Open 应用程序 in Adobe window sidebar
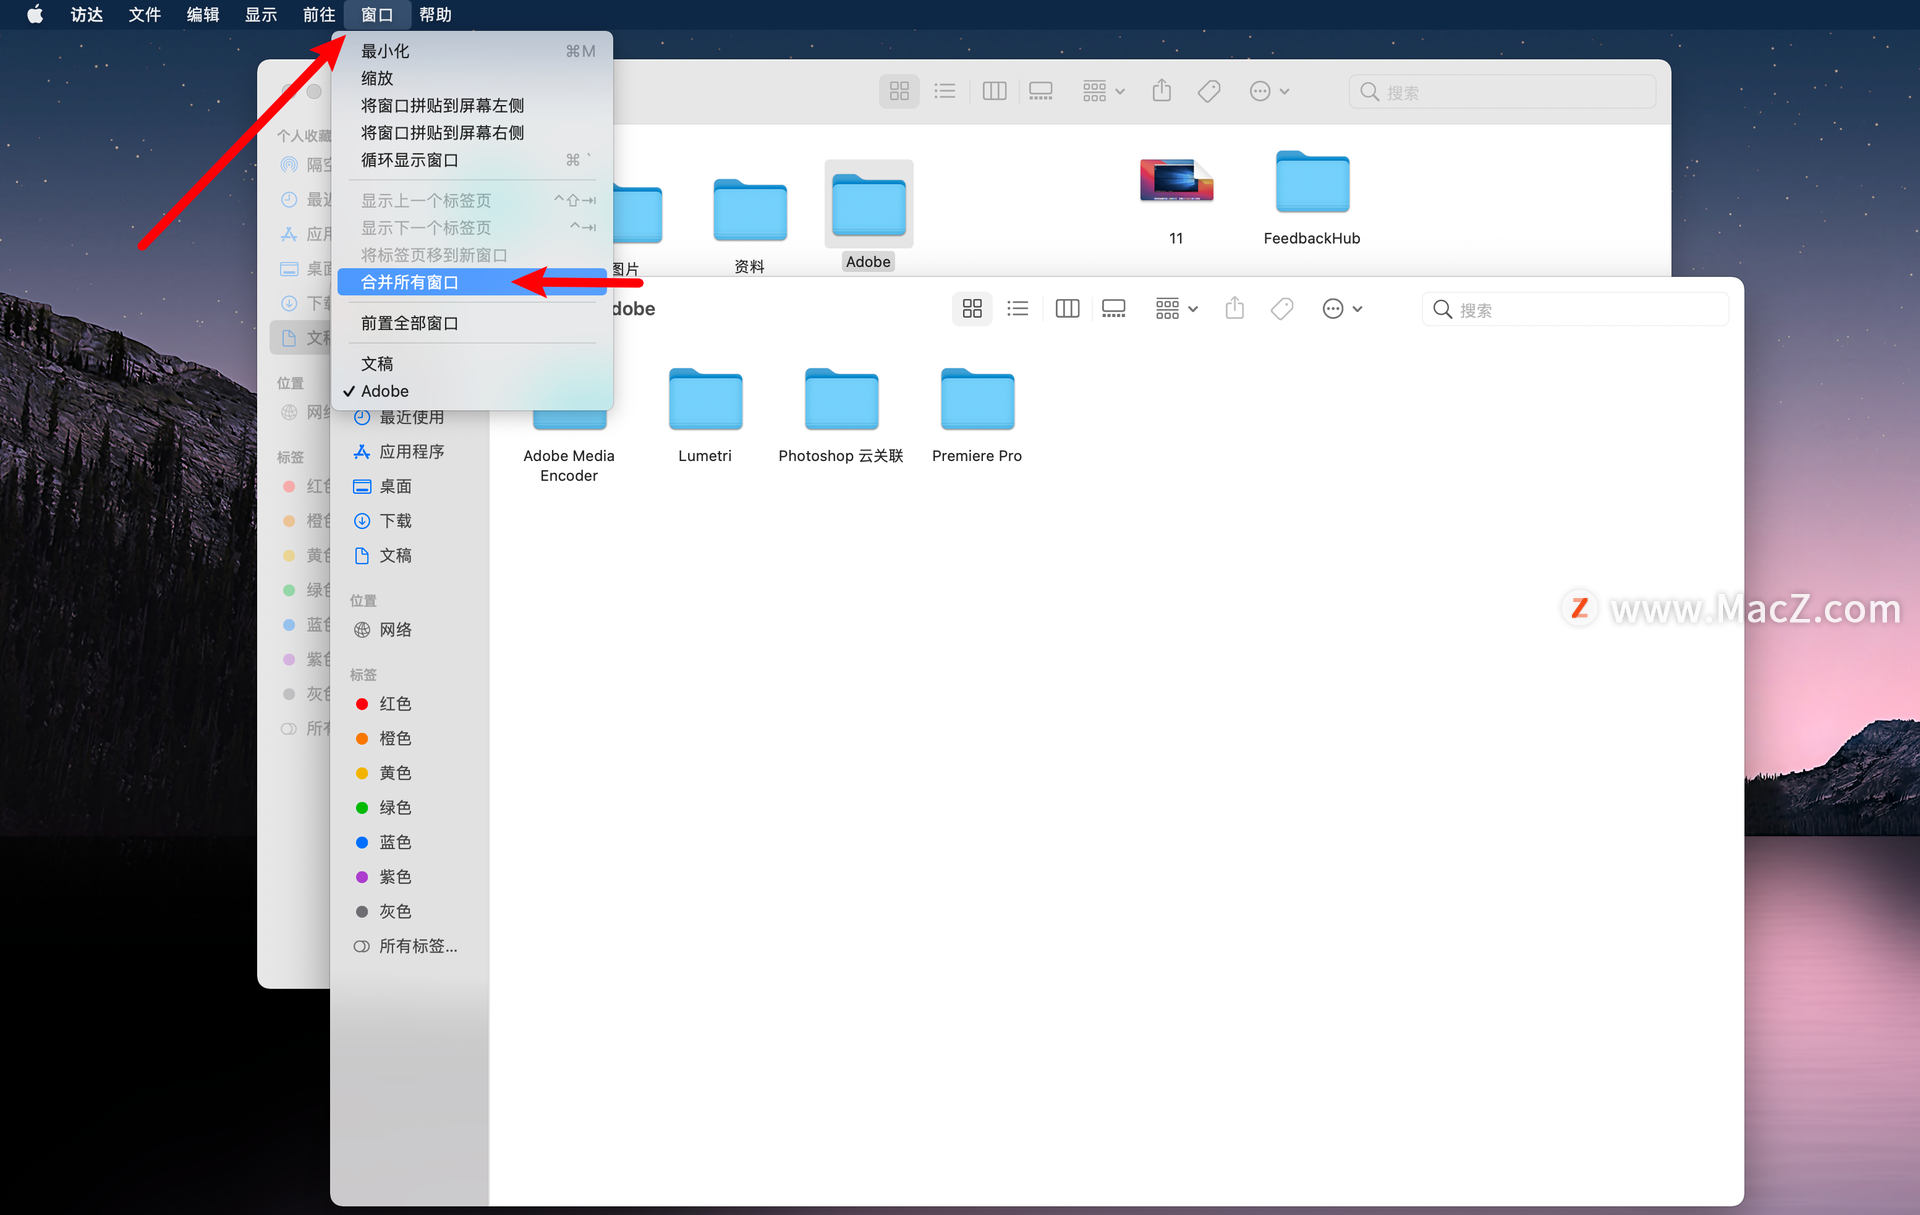Screen dimensions: 1920x1215 [410, 452]
